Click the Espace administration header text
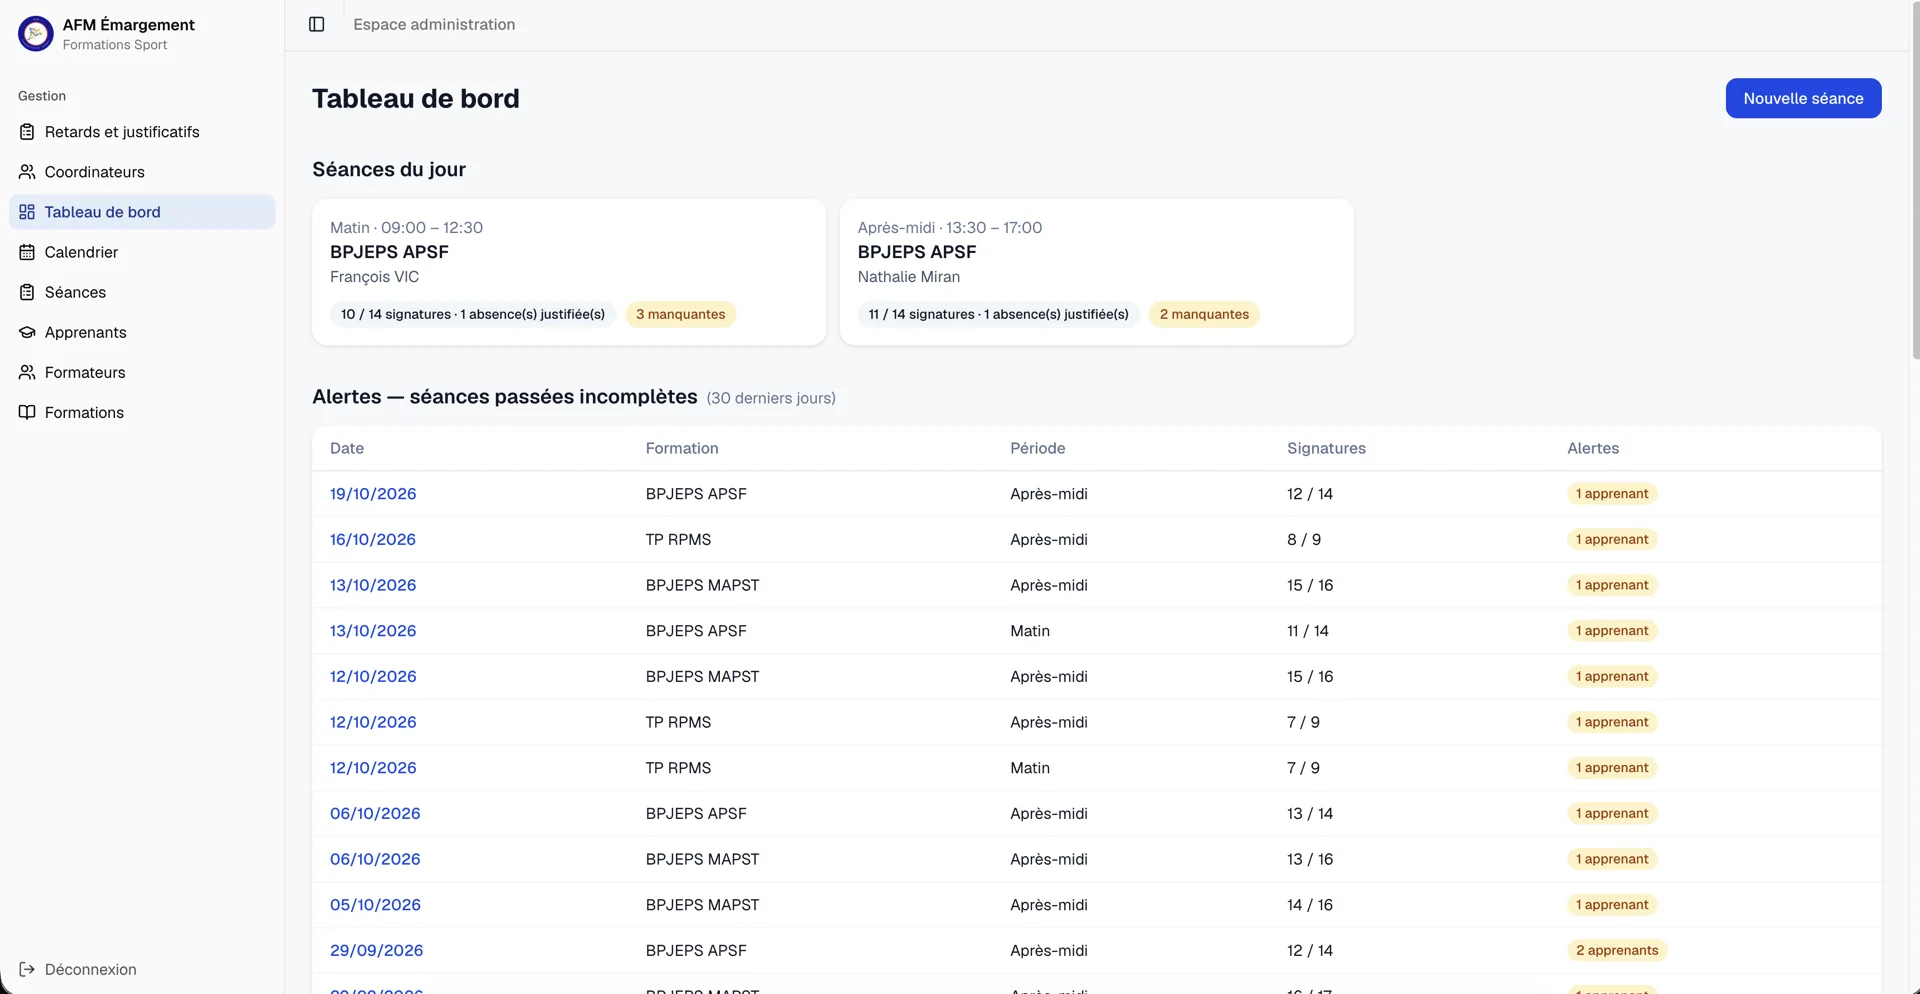Image resolution: width=1920 pixels, height=994 pixels. 434,24
